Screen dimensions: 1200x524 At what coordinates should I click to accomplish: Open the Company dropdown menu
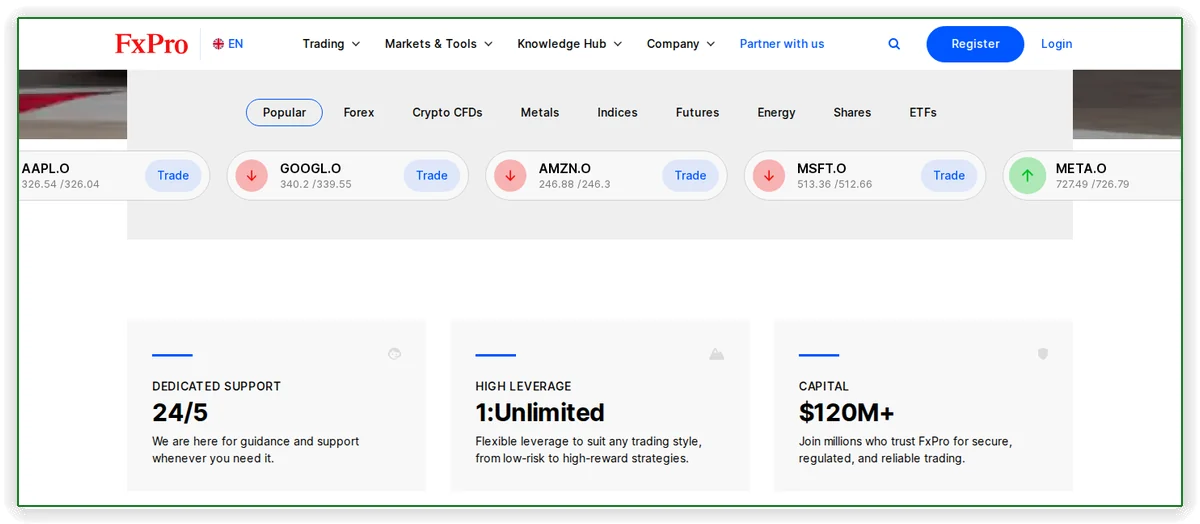click(x=681, y=44)
